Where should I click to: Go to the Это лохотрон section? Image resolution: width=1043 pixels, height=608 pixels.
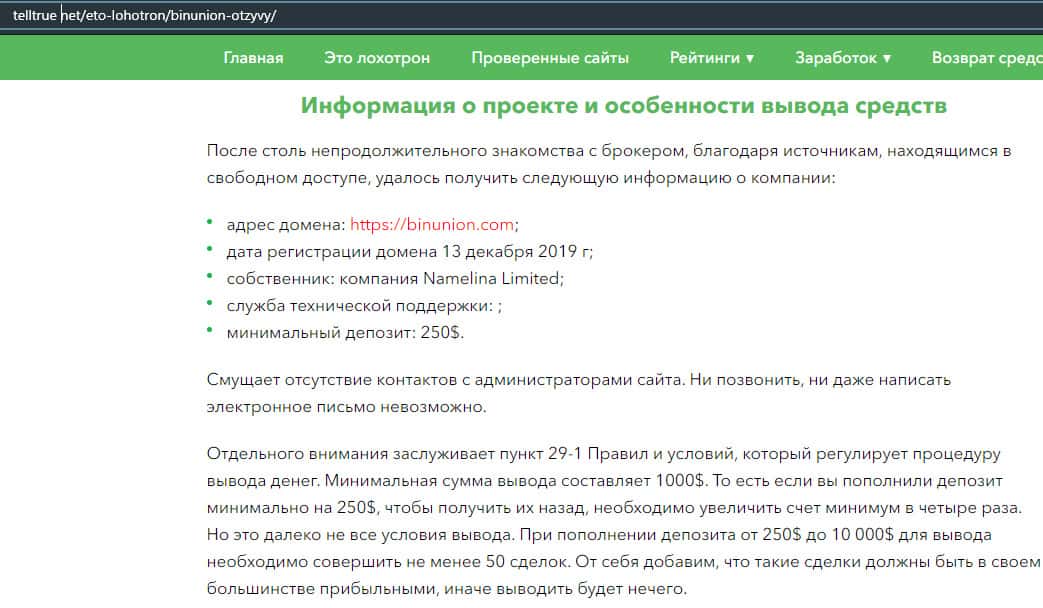pos(377,58)
